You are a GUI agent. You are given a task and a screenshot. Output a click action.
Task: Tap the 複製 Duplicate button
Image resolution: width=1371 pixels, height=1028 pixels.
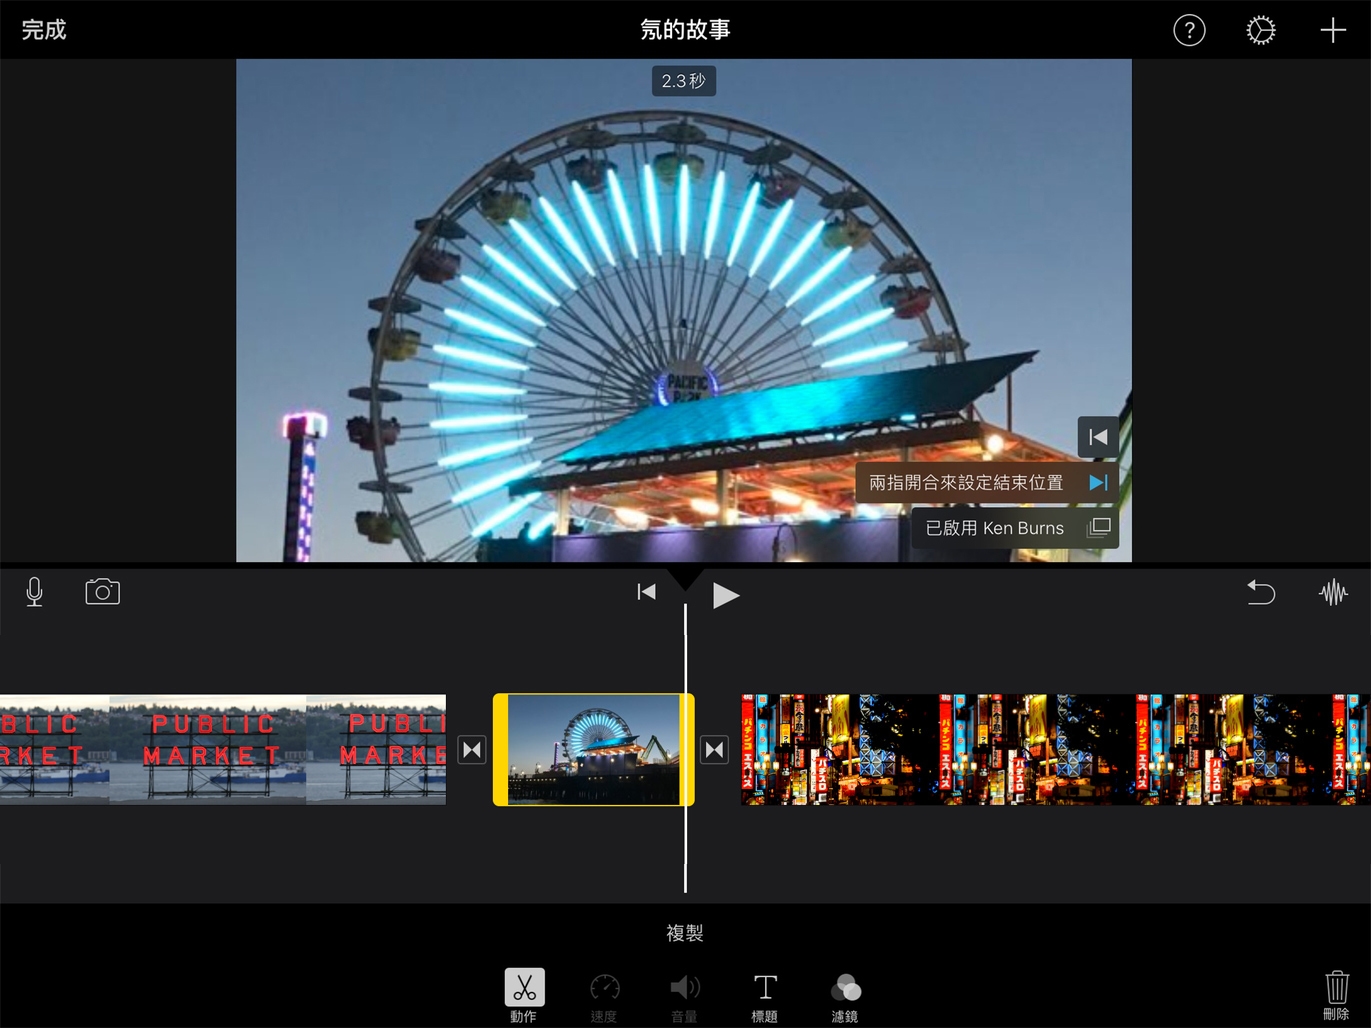(x=685, y=933)
